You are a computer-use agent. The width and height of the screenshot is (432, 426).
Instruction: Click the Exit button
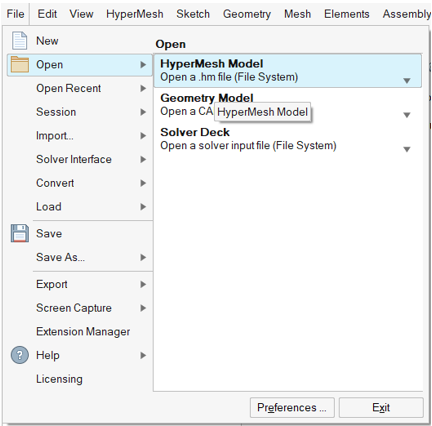(x=381, y=407)
